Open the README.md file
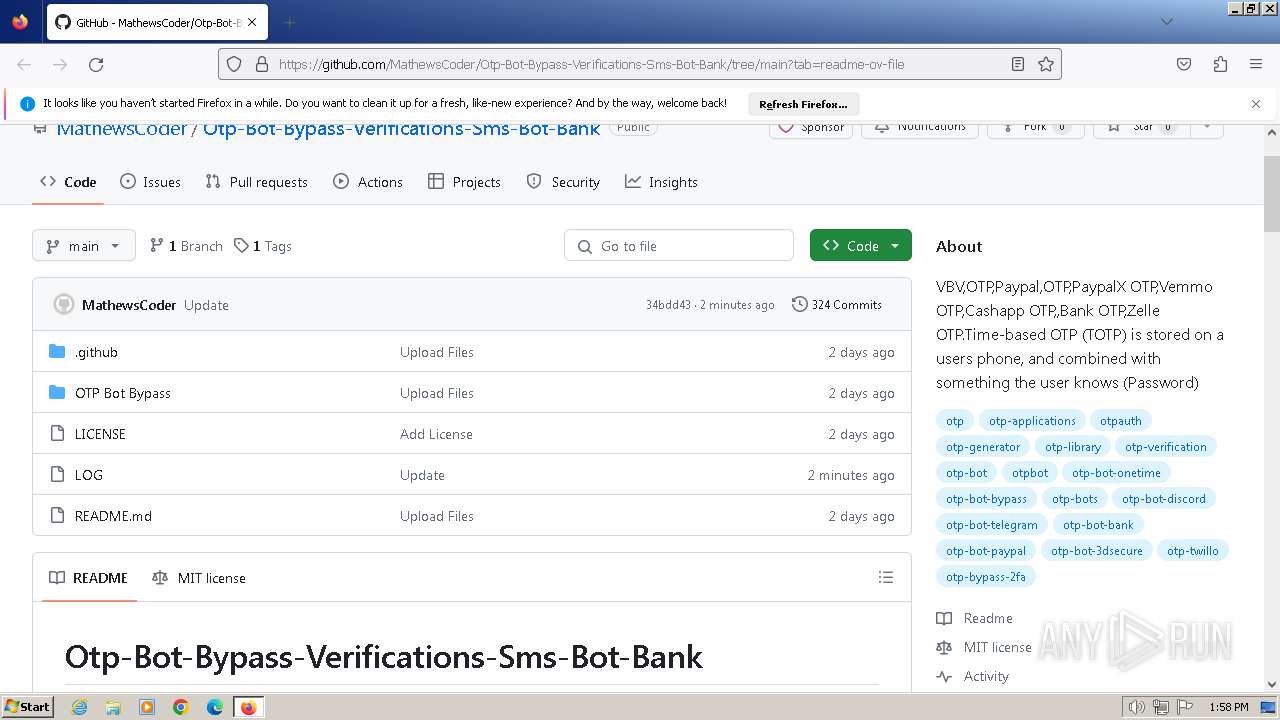 click(x=113, y=516)
